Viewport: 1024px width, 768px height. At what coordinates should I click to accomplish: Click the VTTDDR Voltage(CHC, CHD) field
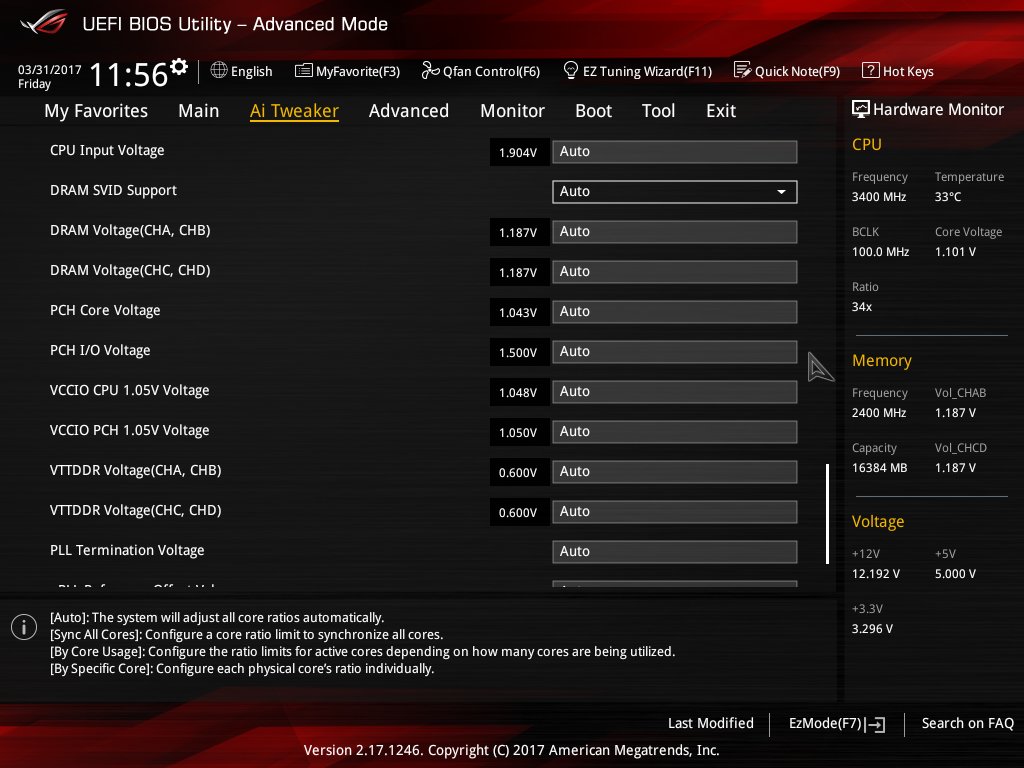675,511
